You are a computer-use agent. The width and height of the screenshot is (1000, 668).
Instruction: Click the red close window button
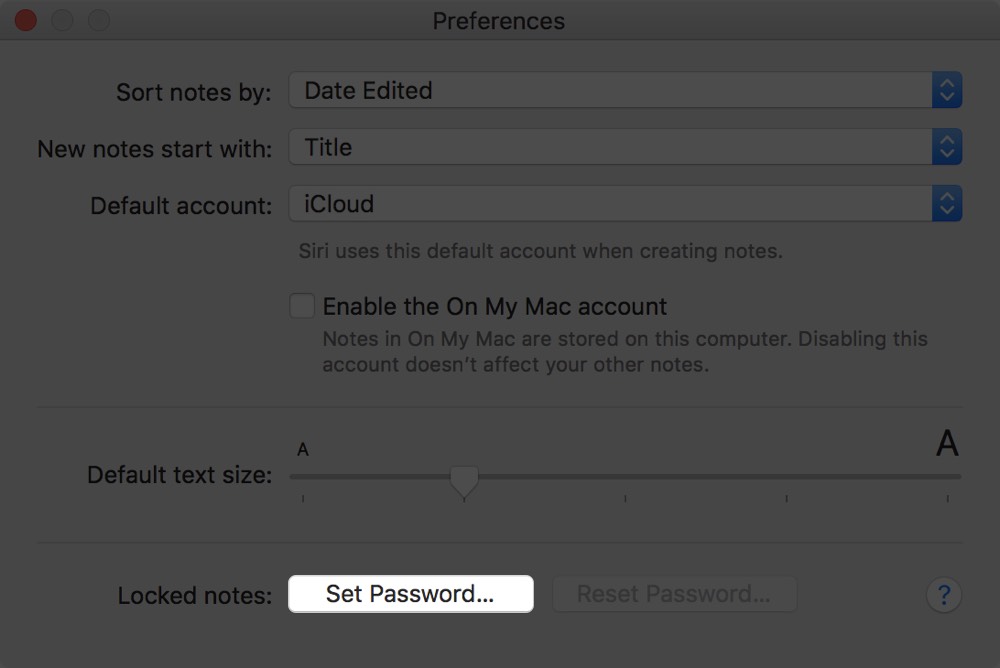[x=25, y=18]
